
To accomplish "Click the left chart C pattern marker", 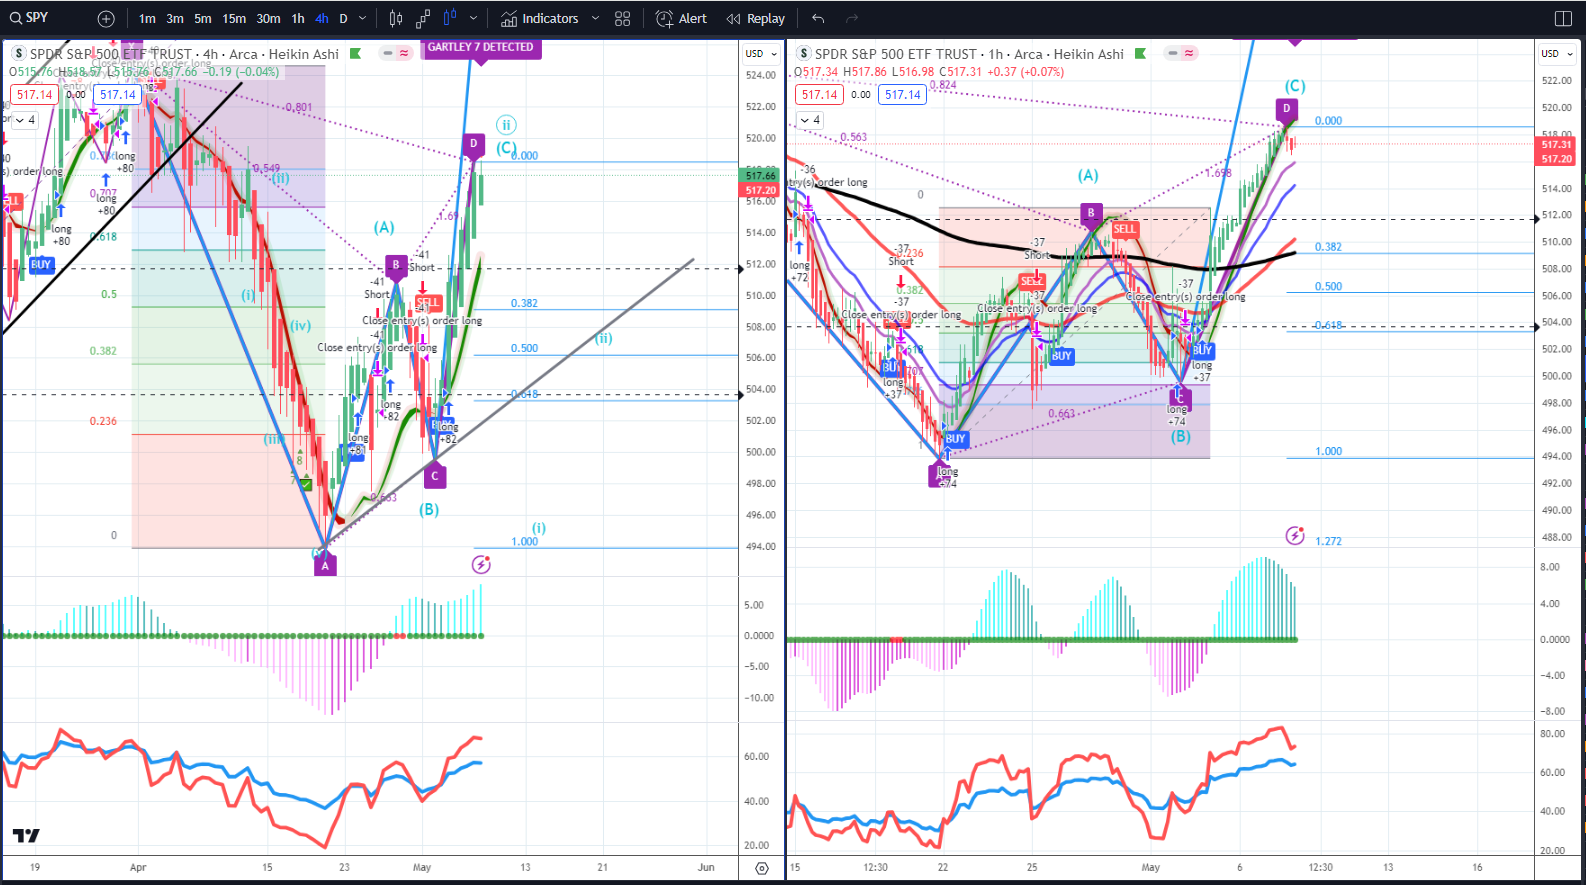I will pos(435,477).
